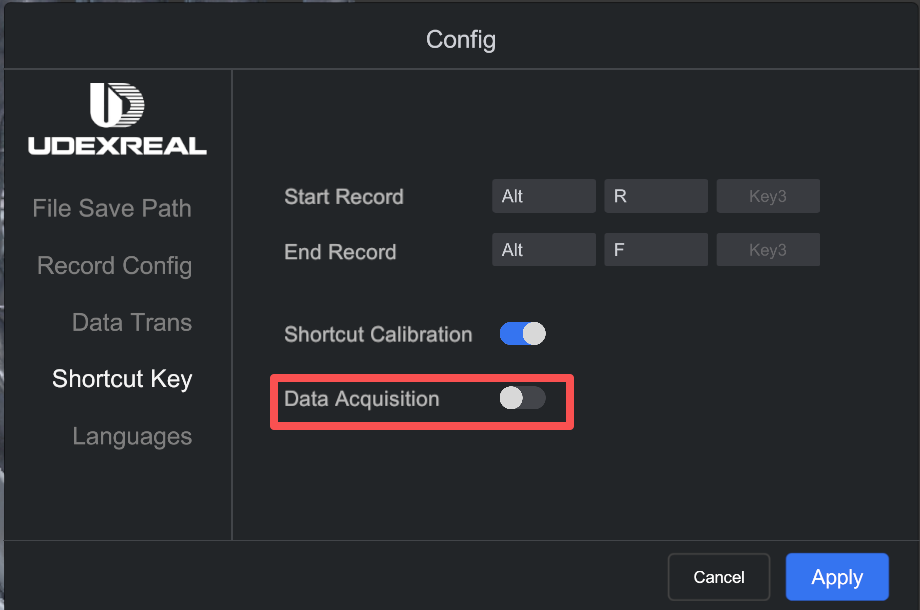Click the Data Acquisition label text
The image size is (920, 610).
click(x=362, y=399)
